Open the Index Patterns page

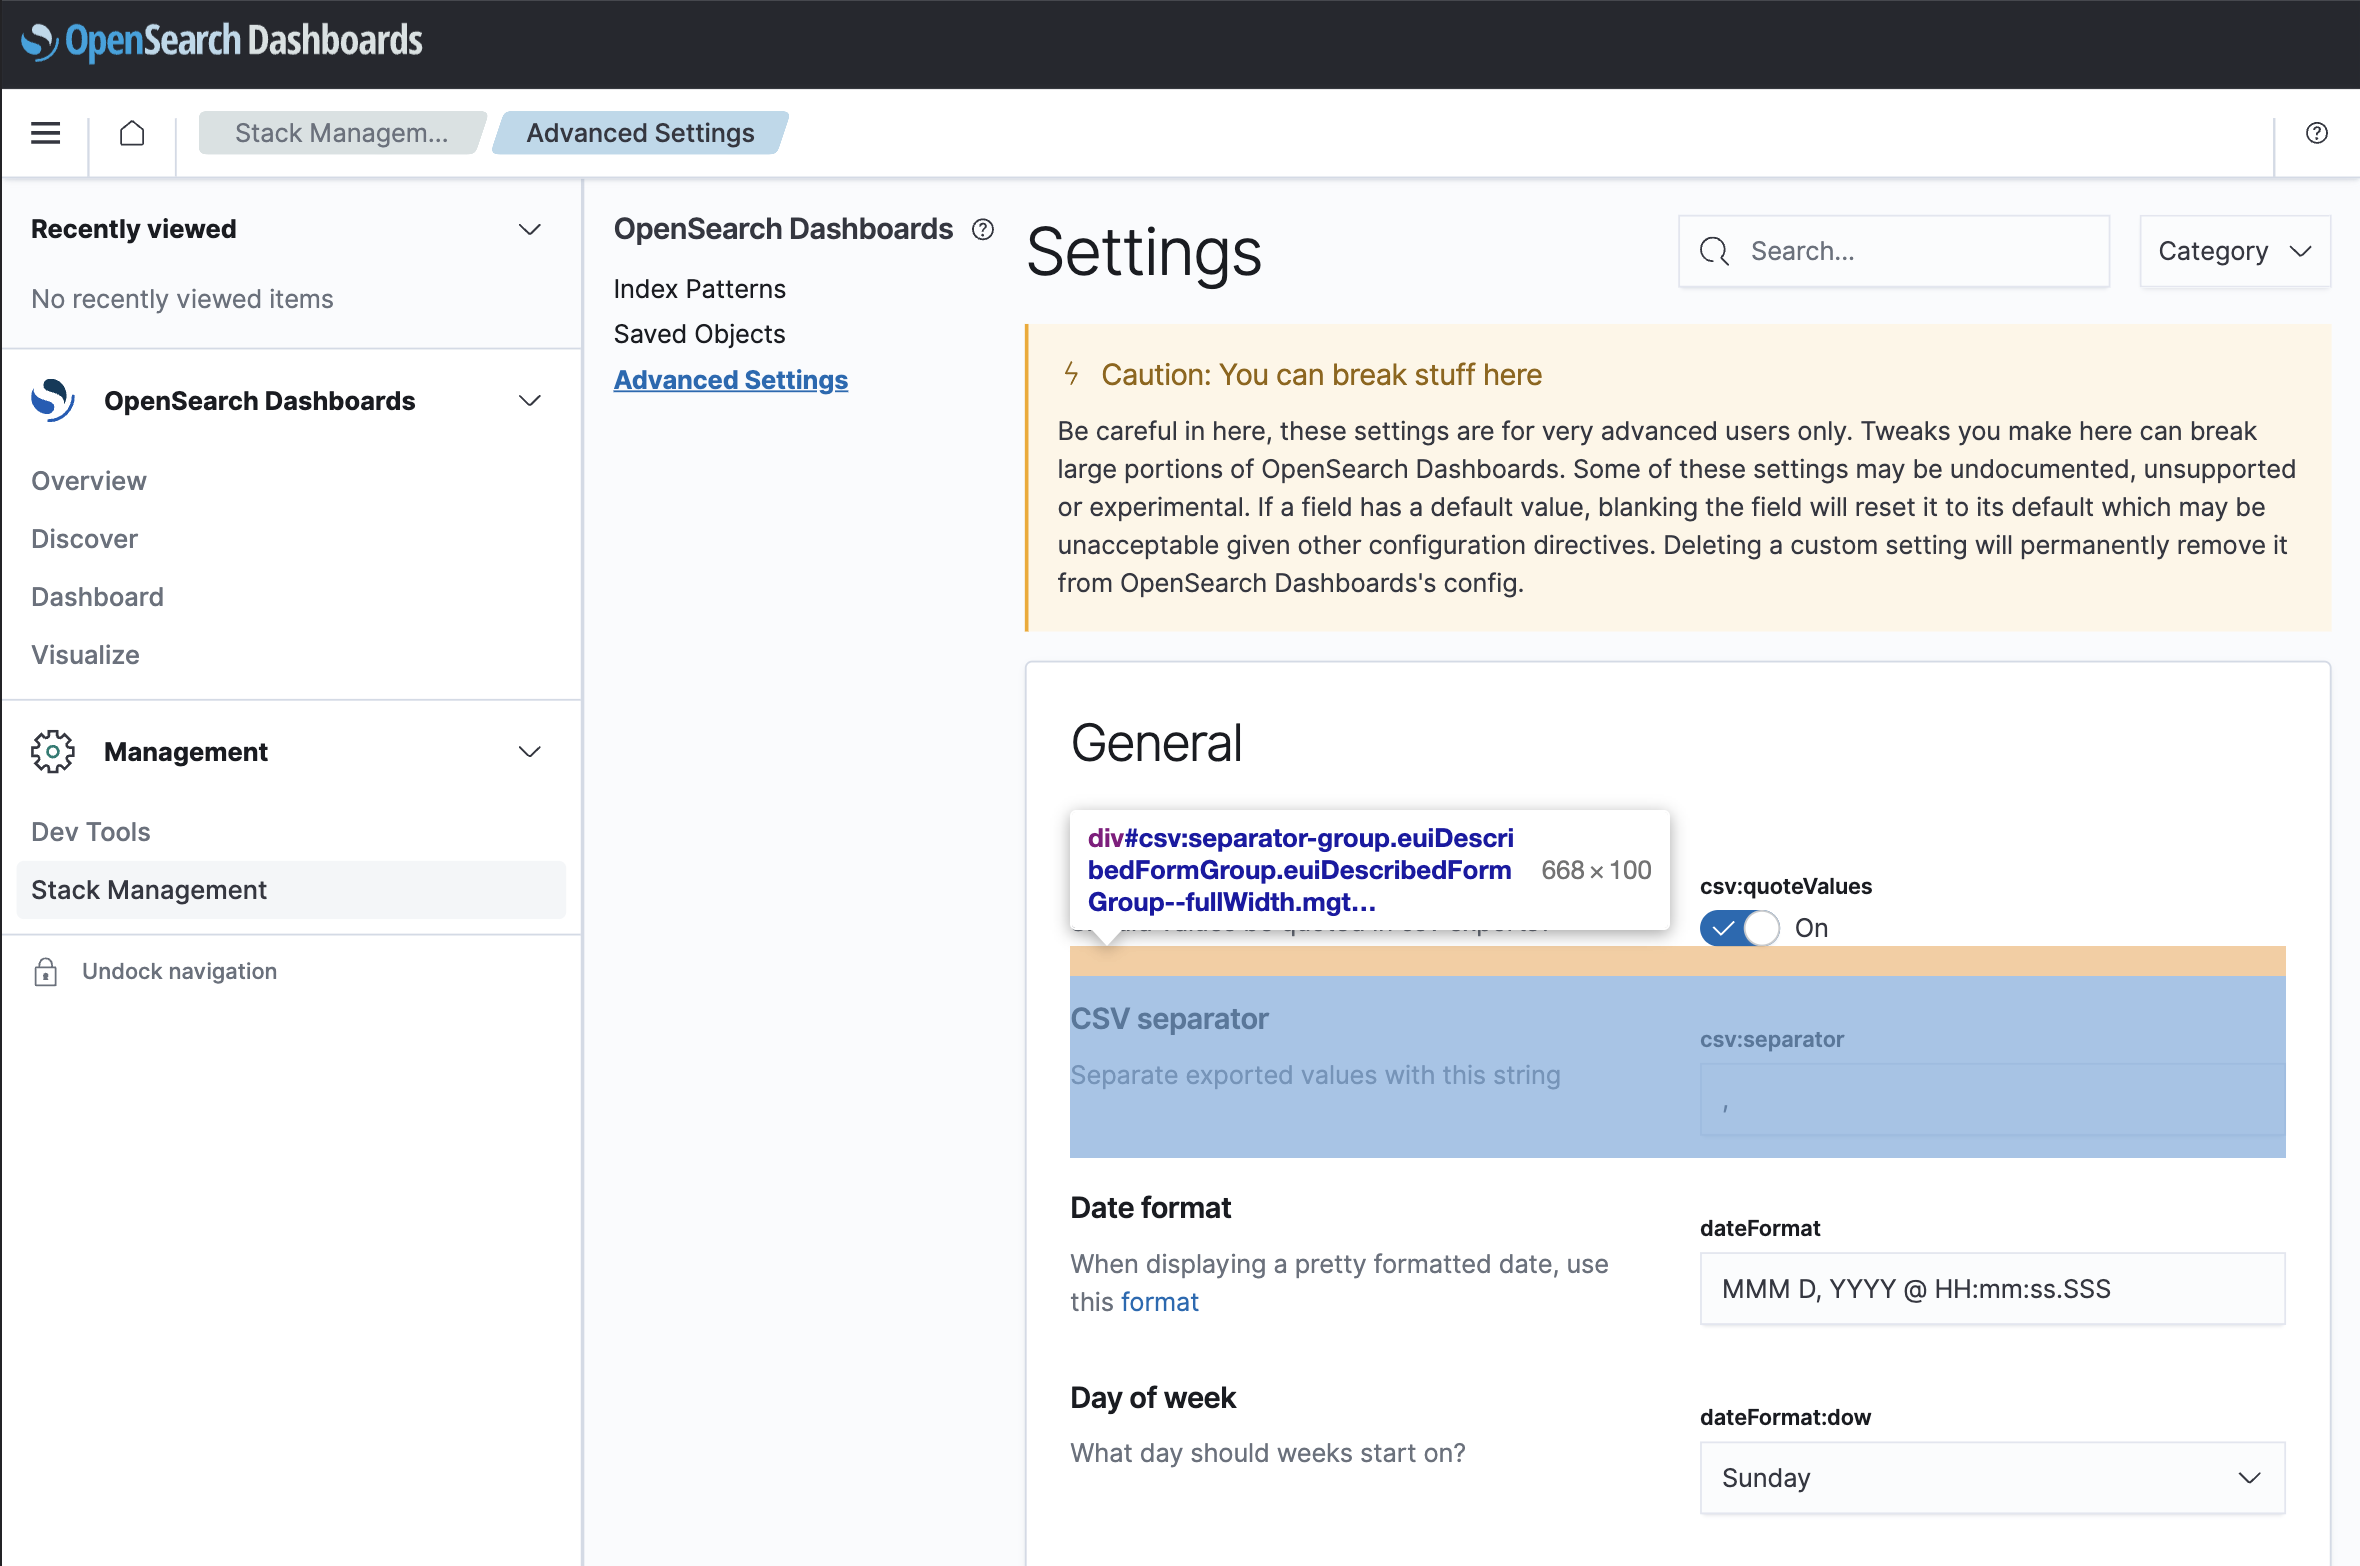point(699,288)
